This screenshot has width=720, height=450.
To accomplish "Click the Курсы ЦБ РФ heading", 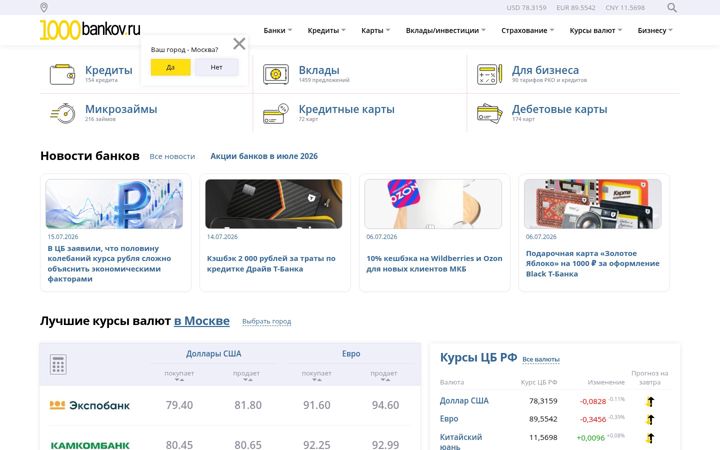I will coord(478,357).
